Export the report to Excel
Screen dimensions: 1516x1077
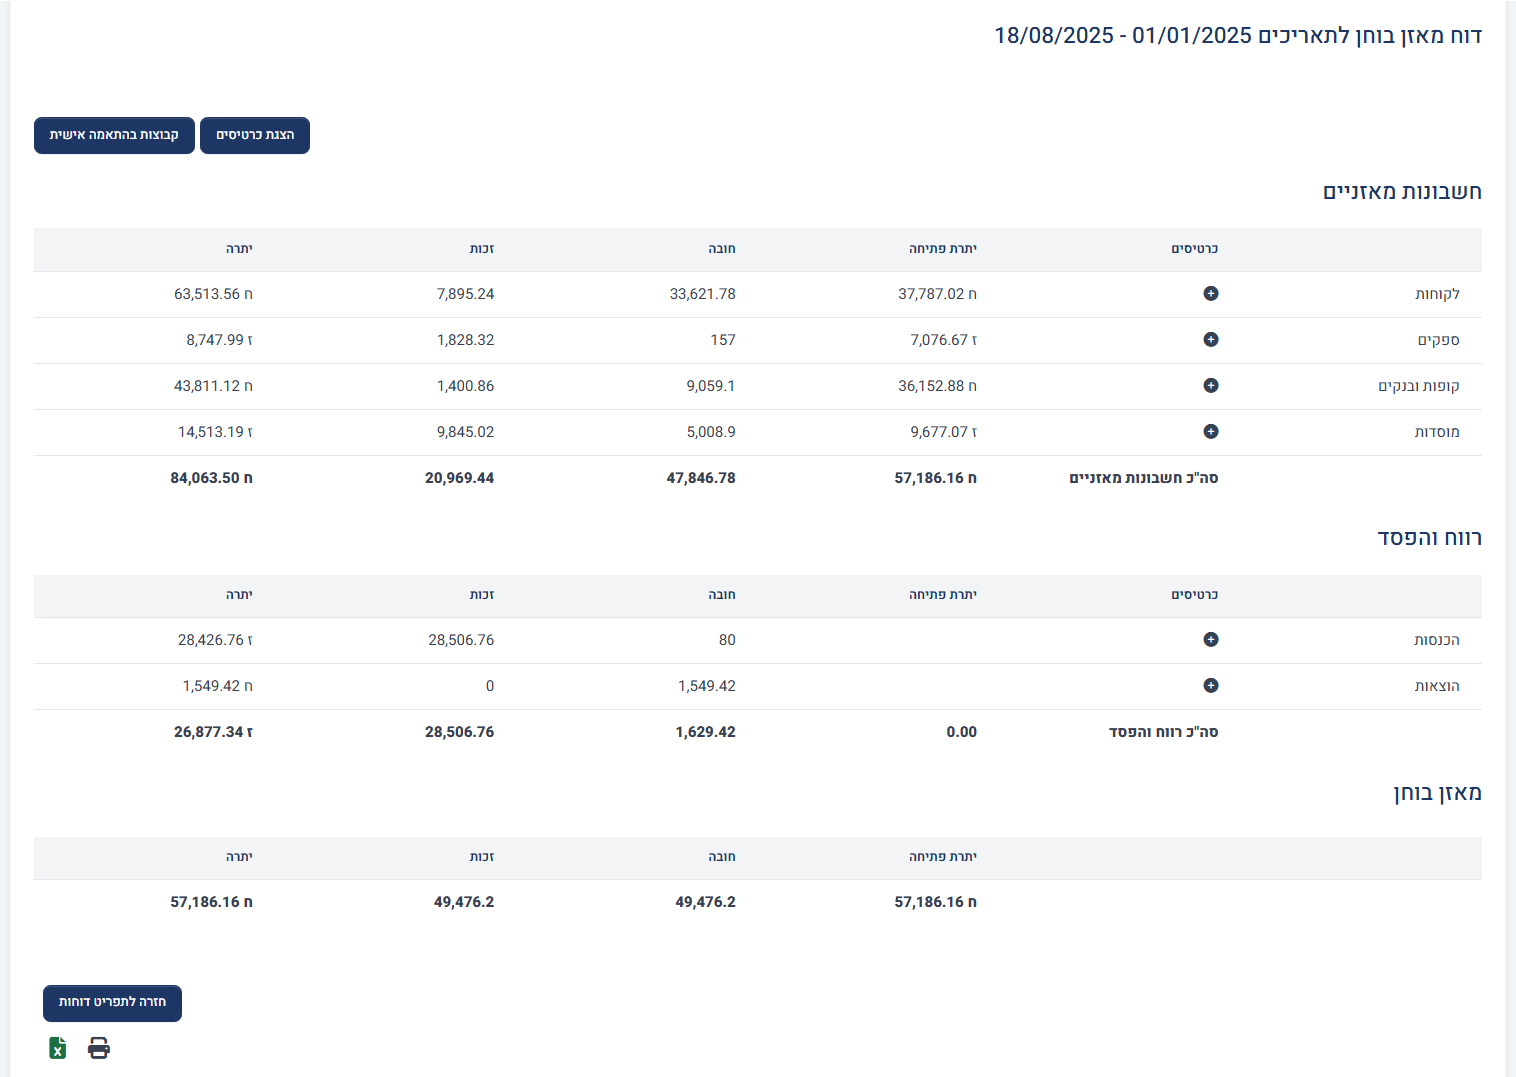coord(58,1048)
